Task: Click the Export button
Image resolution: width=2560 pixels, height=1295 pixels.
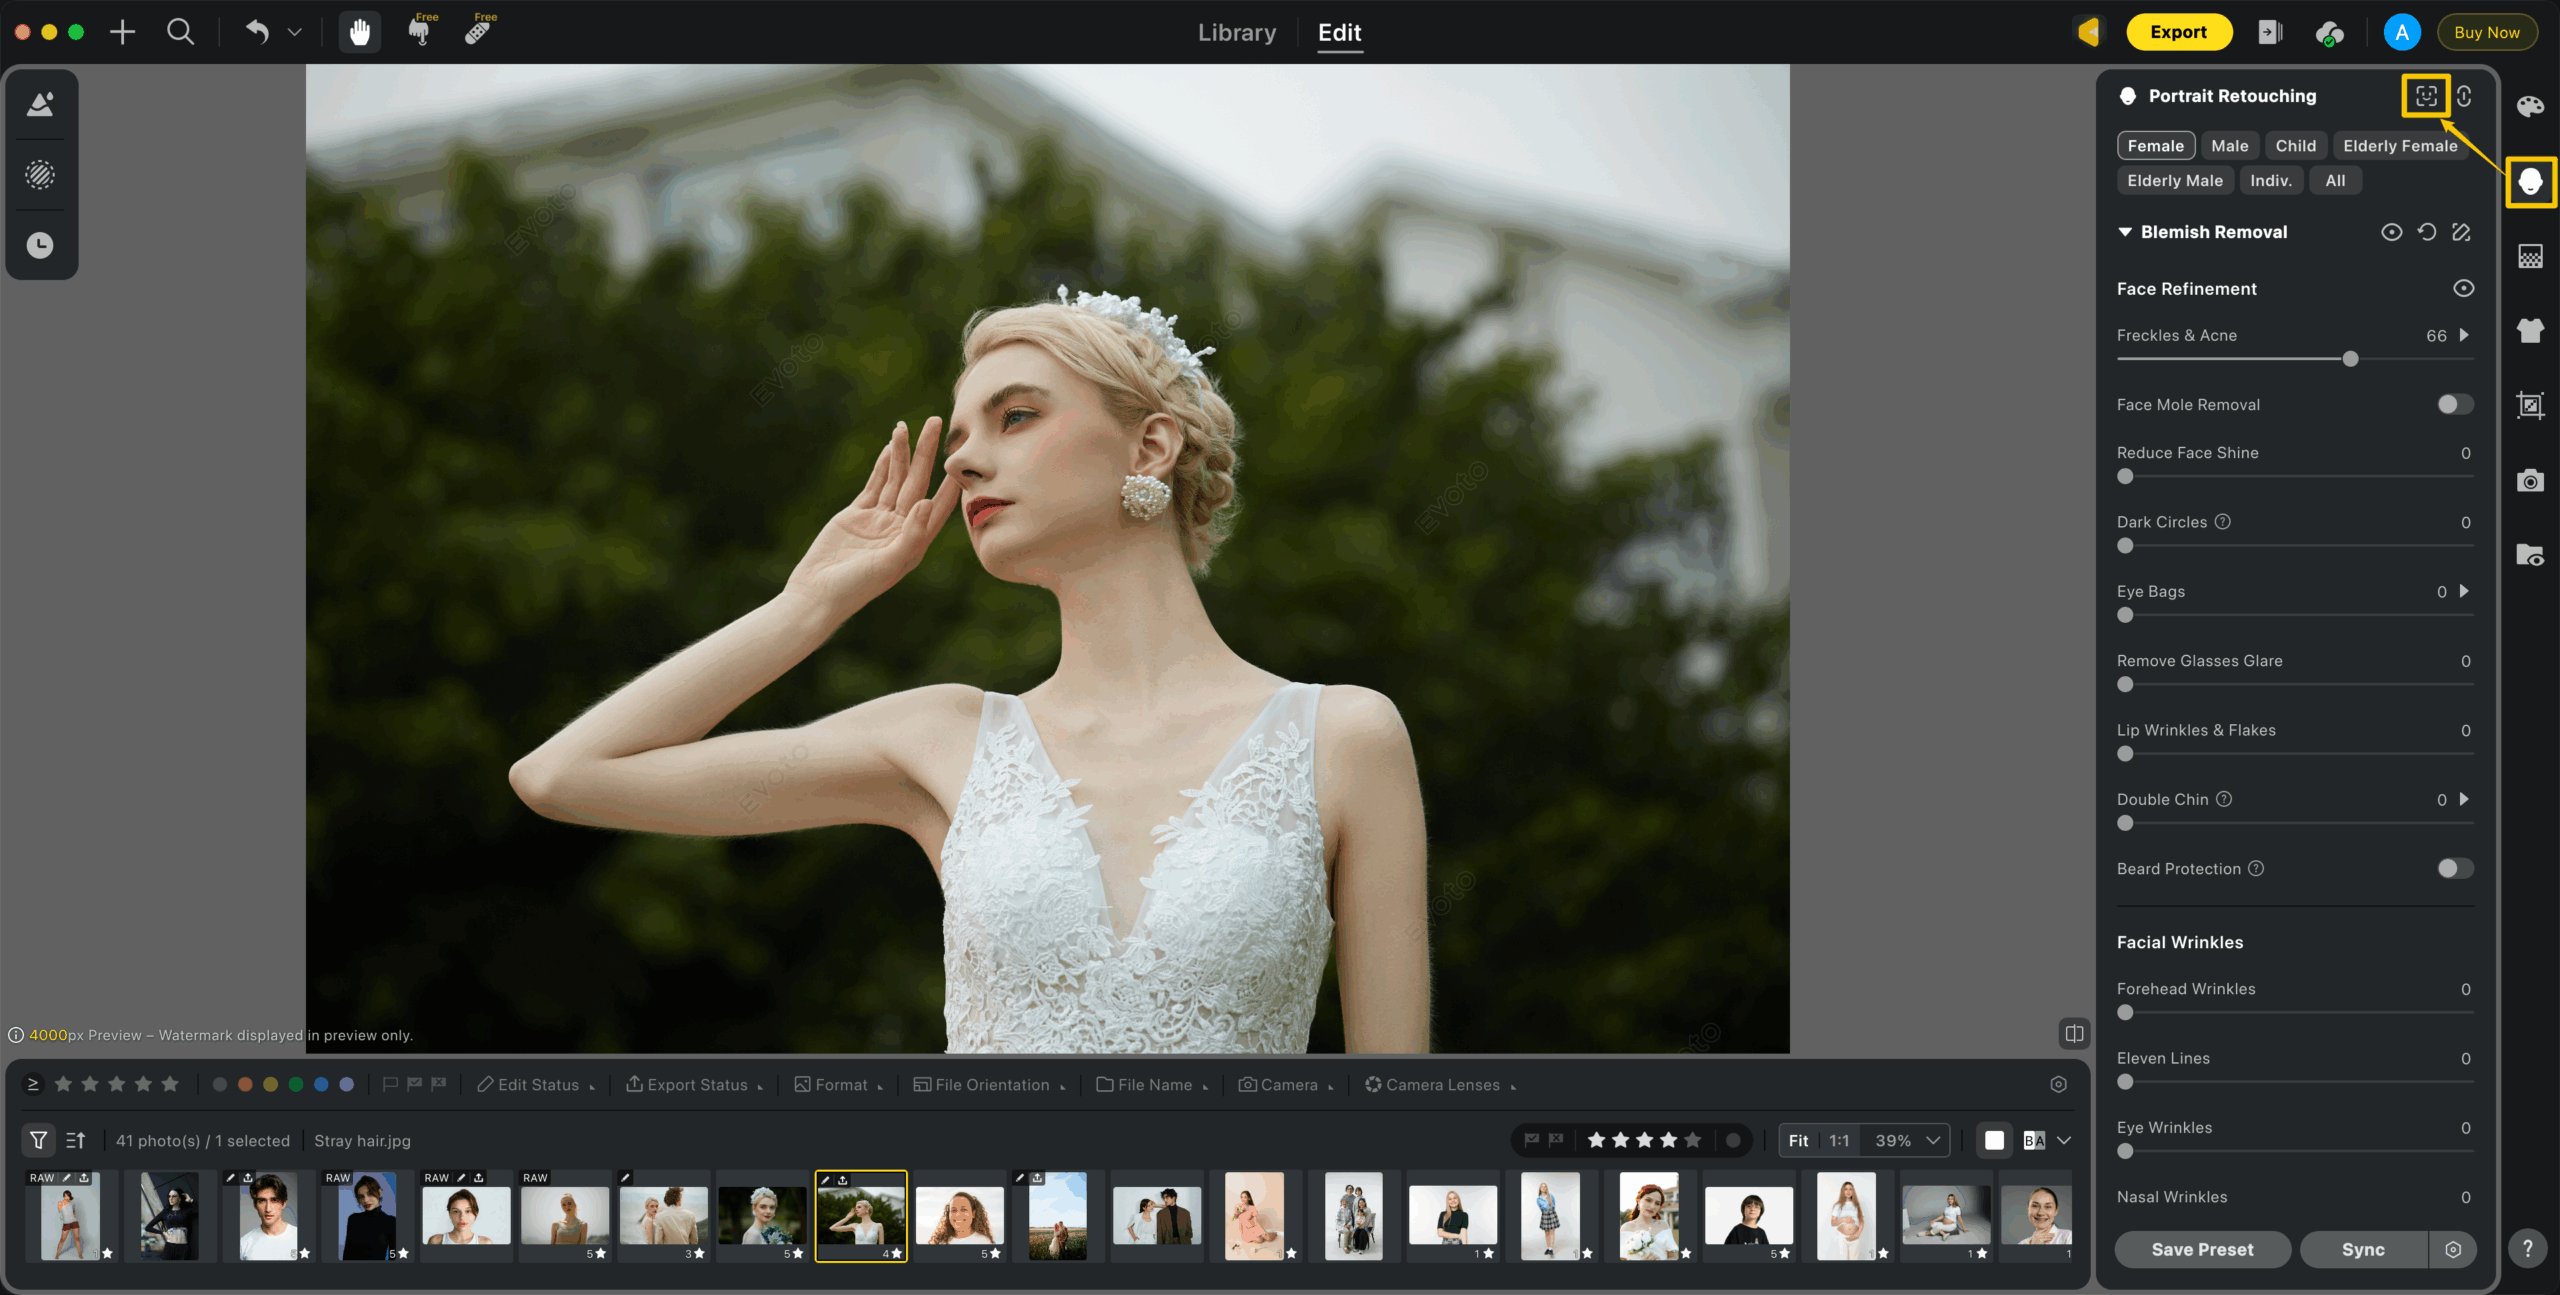Action: [x=2178, y=32]
